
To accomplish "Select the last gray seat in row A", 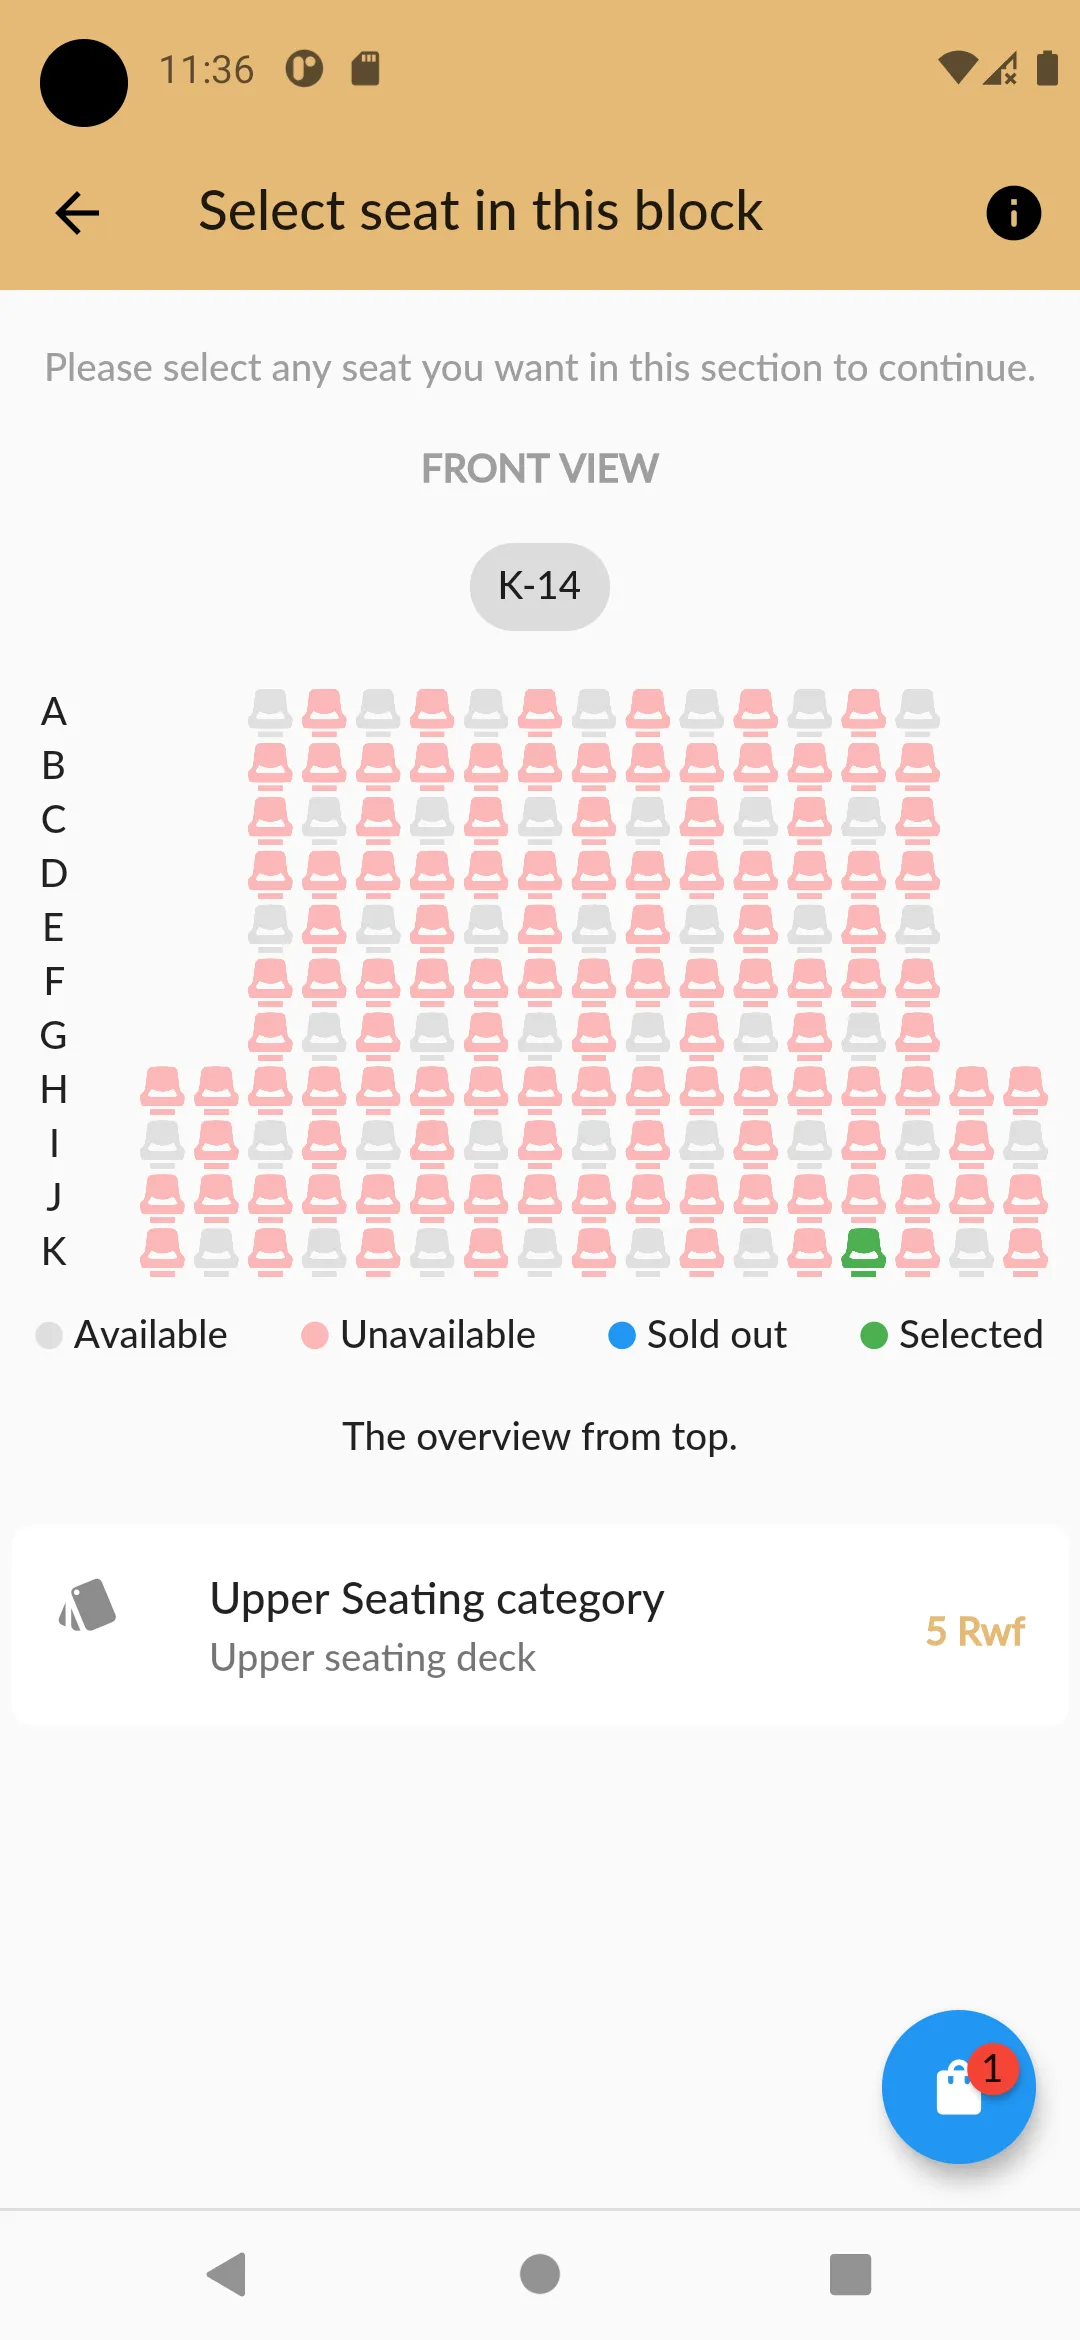I will (x=918, y=712).
